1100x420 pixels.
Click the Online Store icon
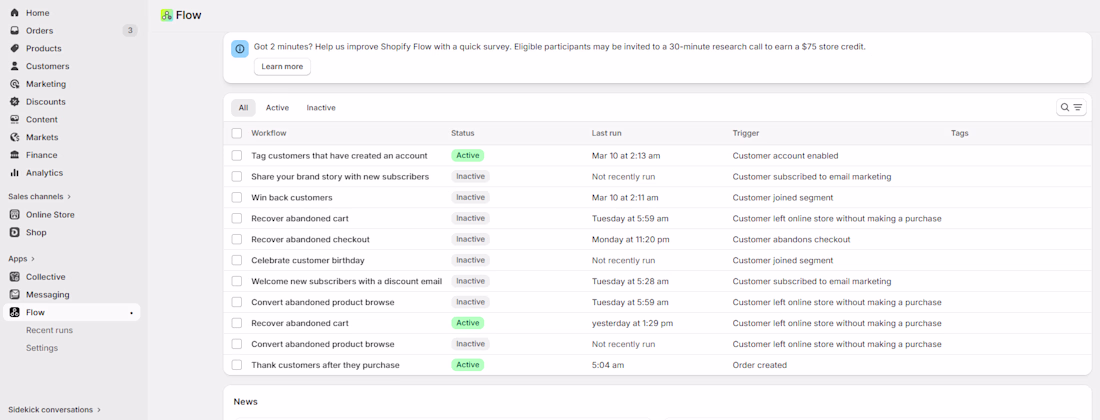pos(14,215)
